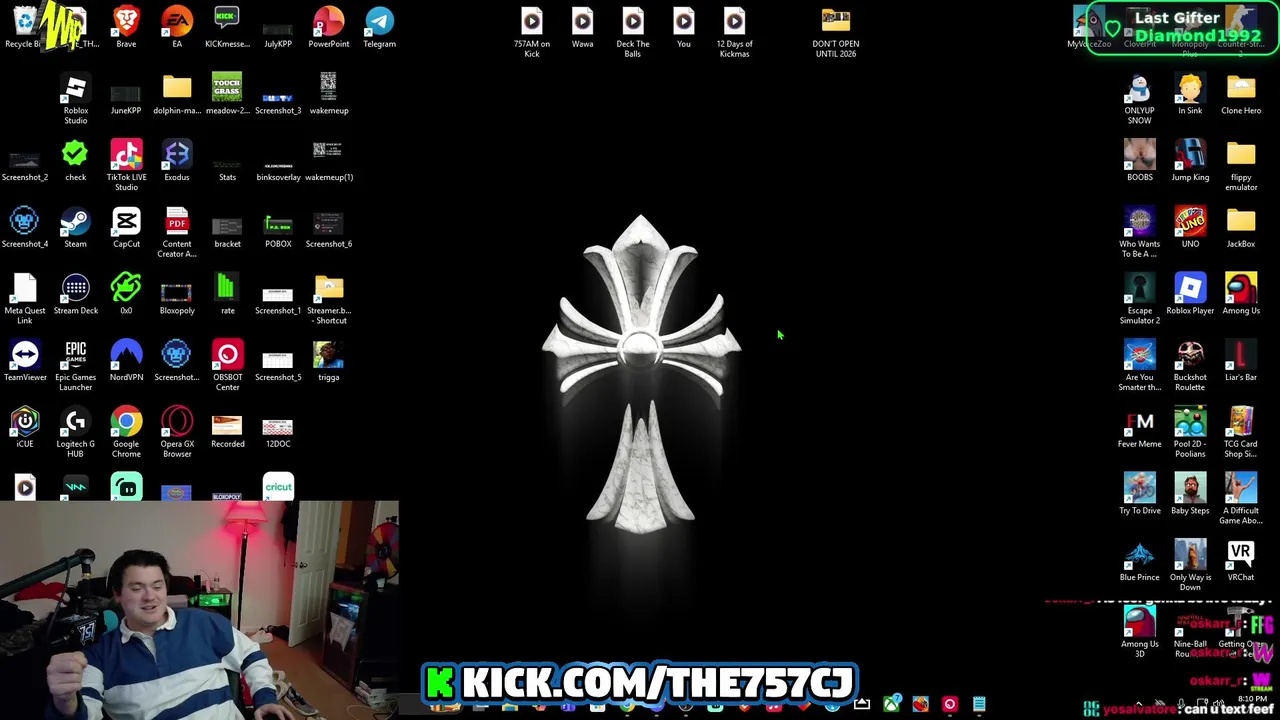
Task: Open the Baby Steps game icon
Action: 1190,494
